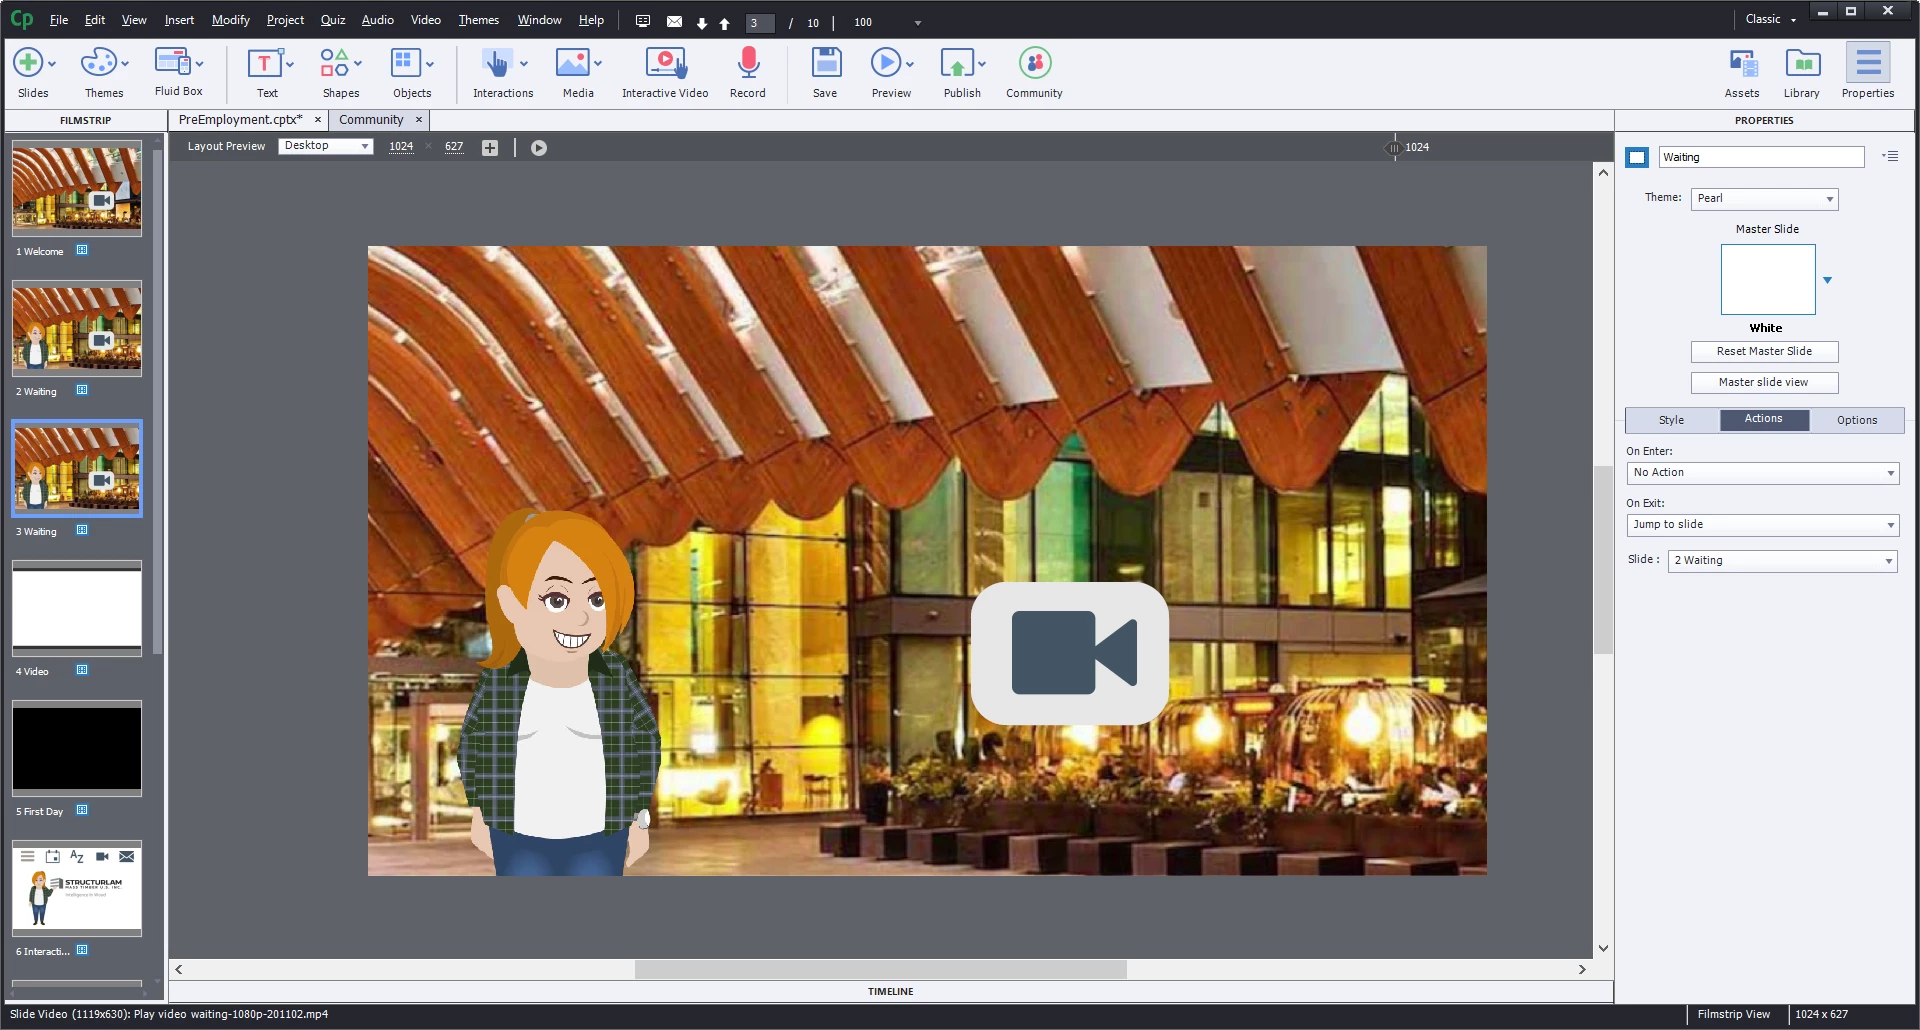Open the Desktop layout preview dropdown
This screenshot has height=1030, width=1920.
tap(325, 146)
